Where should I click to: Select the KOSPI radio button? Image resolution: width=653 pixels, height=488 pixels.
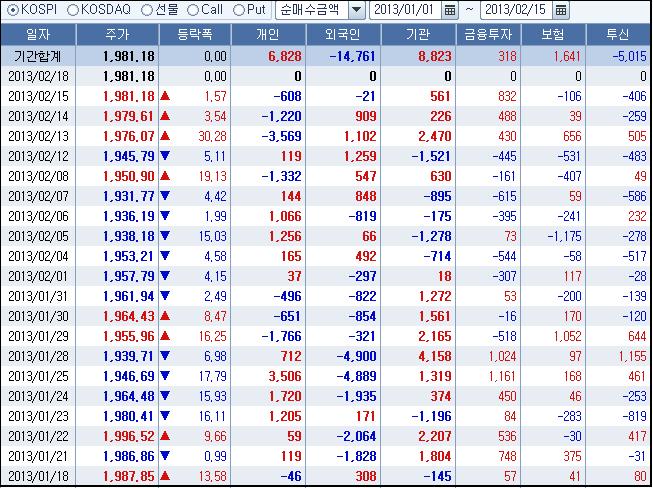click(12, 10)
